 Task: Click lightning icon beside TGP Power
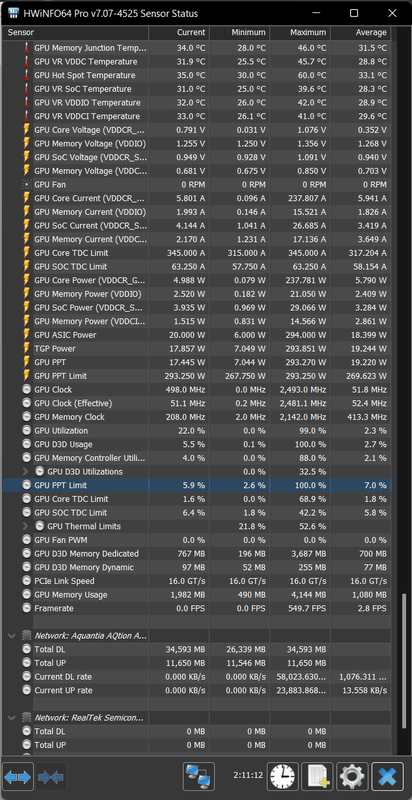(x=27, y=349)
